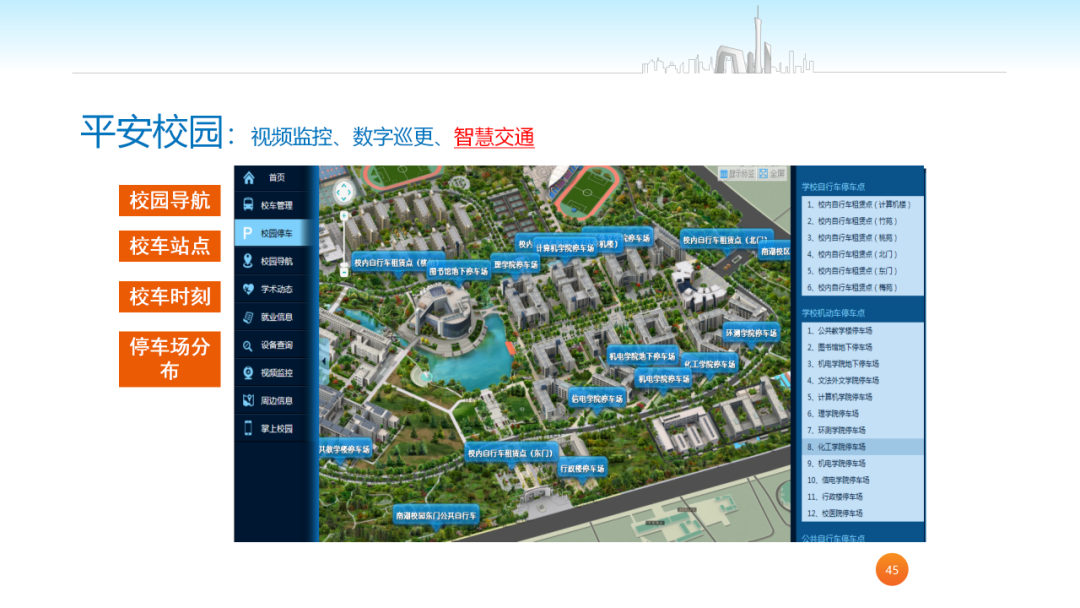Open the 就业信息 menu label
1080x608 pixels.
click(x=277, y=317)
